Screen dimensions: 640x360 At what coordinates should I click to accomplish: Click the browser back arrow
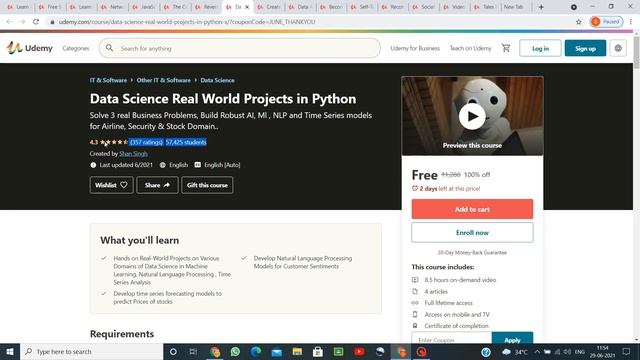(9, 22)
